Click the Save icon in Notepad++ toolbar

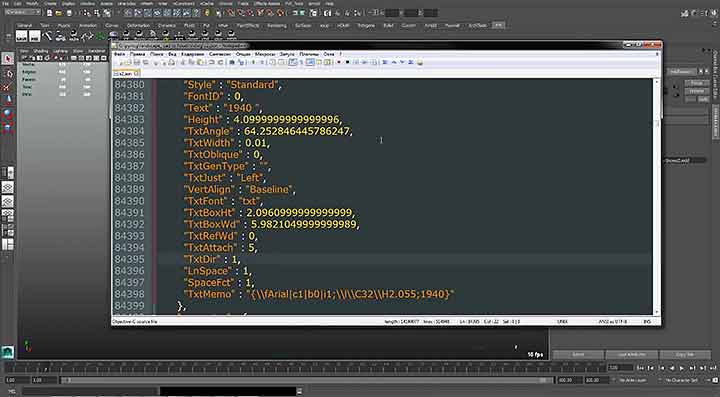(137, 62)
